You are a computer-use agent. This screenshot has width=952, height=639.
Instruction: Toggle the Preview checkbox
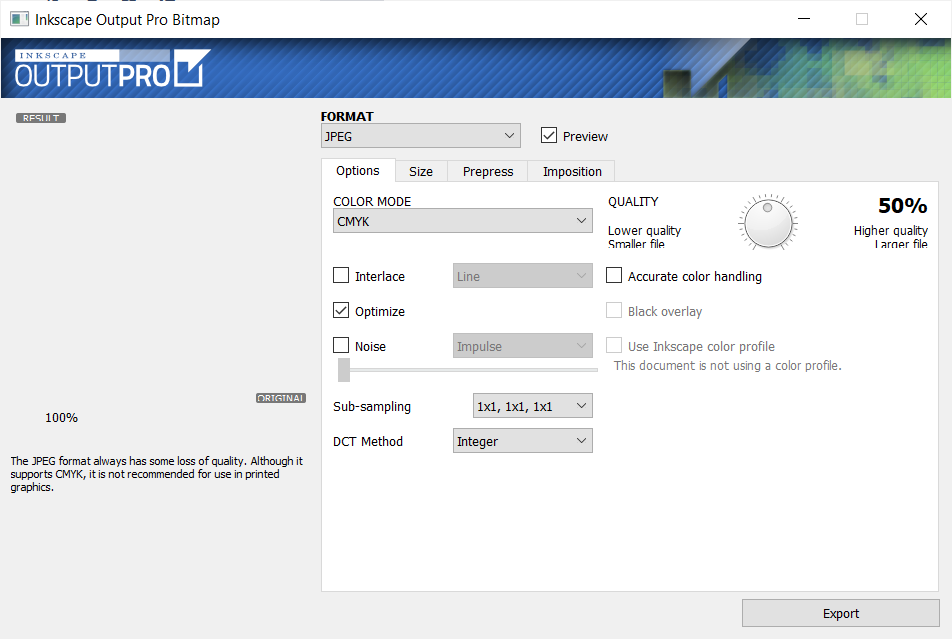549,135
